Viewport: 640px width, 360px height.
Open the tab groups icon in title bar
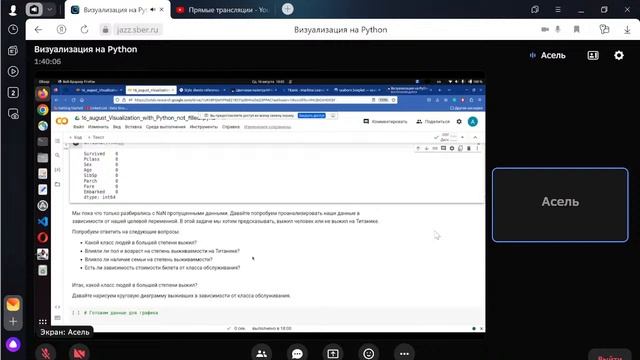(x=535, y=9)
